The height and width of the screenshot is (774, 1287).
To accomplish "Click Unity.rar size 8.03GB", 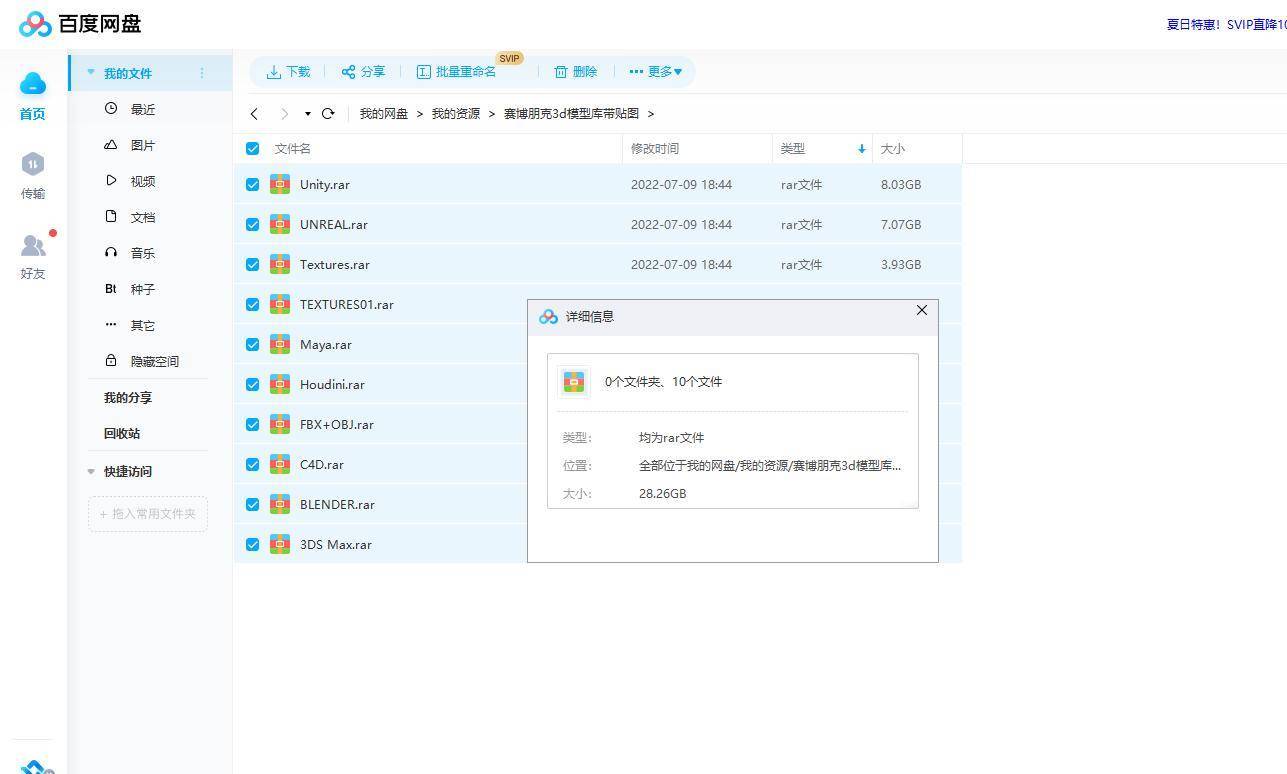I will point(901,184).
